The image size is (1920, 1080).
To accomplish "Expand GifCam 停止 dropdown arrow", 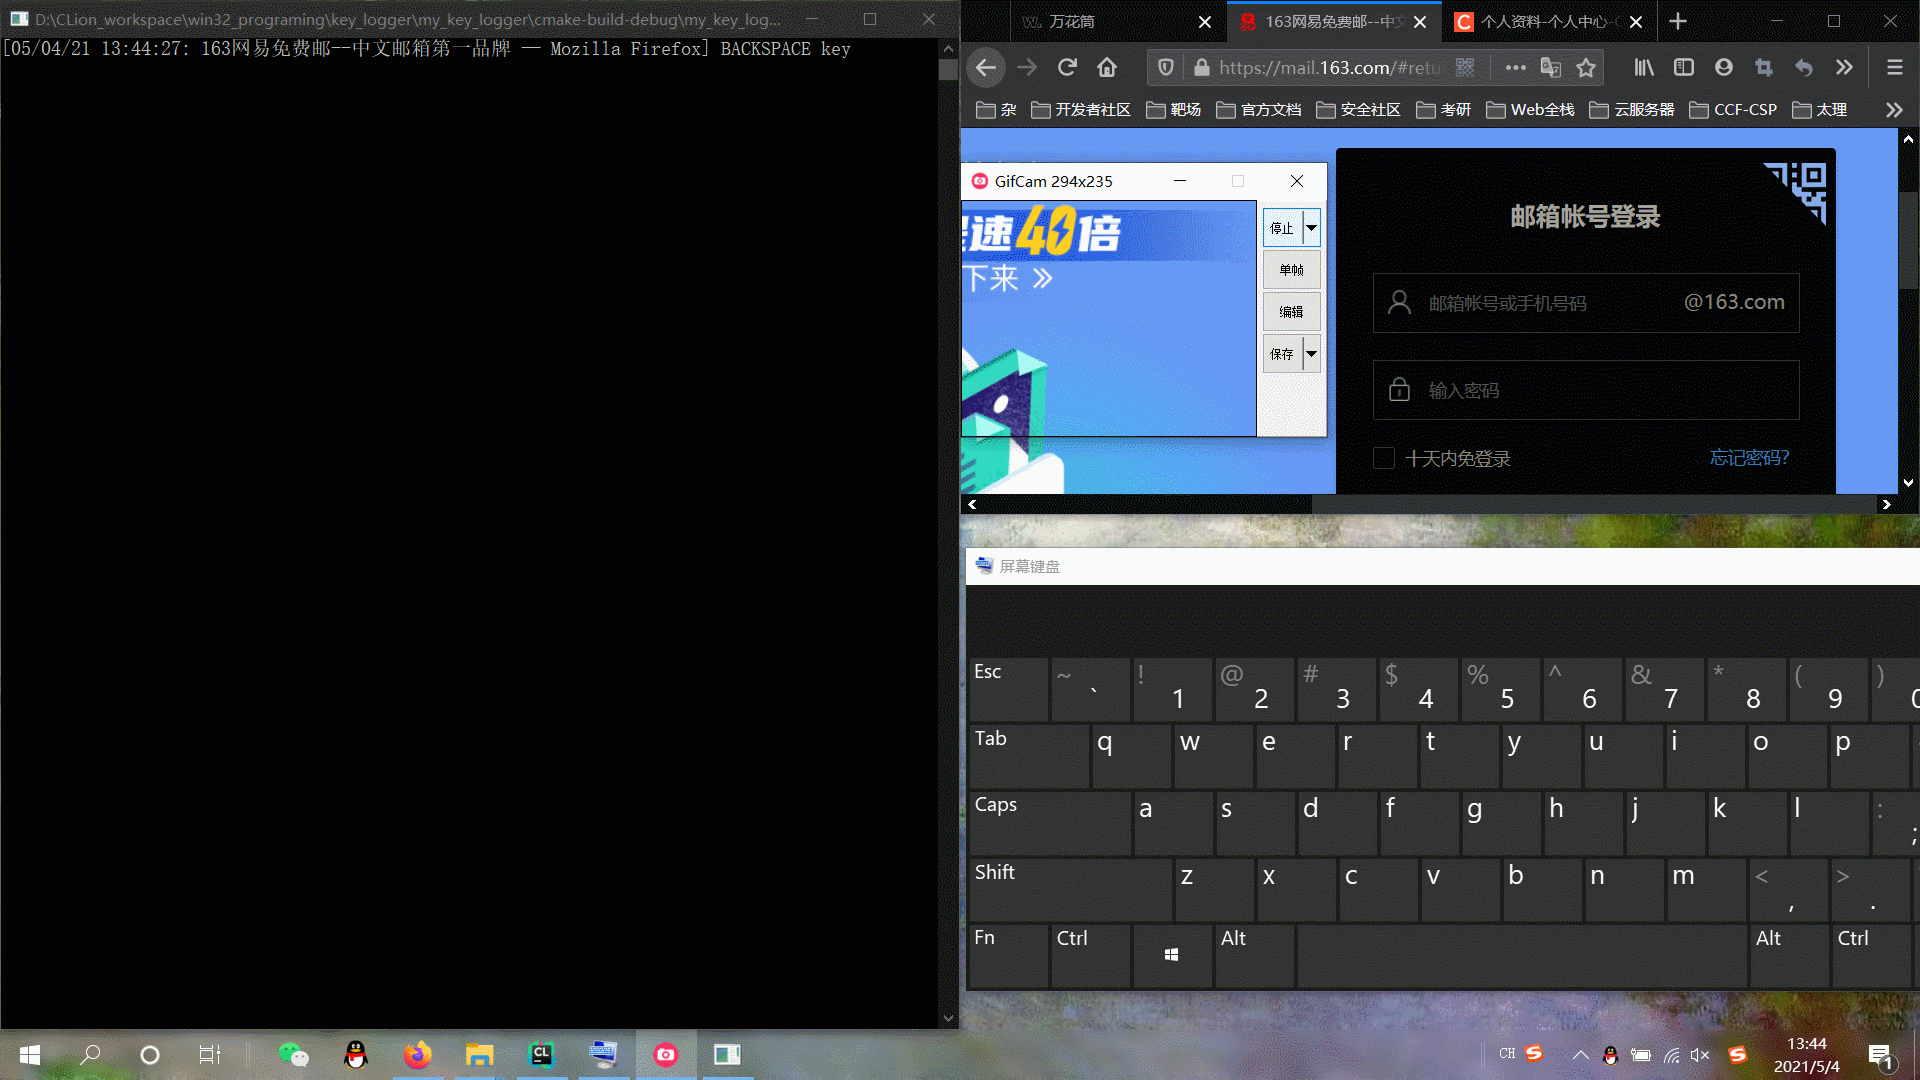I will tap(1311, 228).
